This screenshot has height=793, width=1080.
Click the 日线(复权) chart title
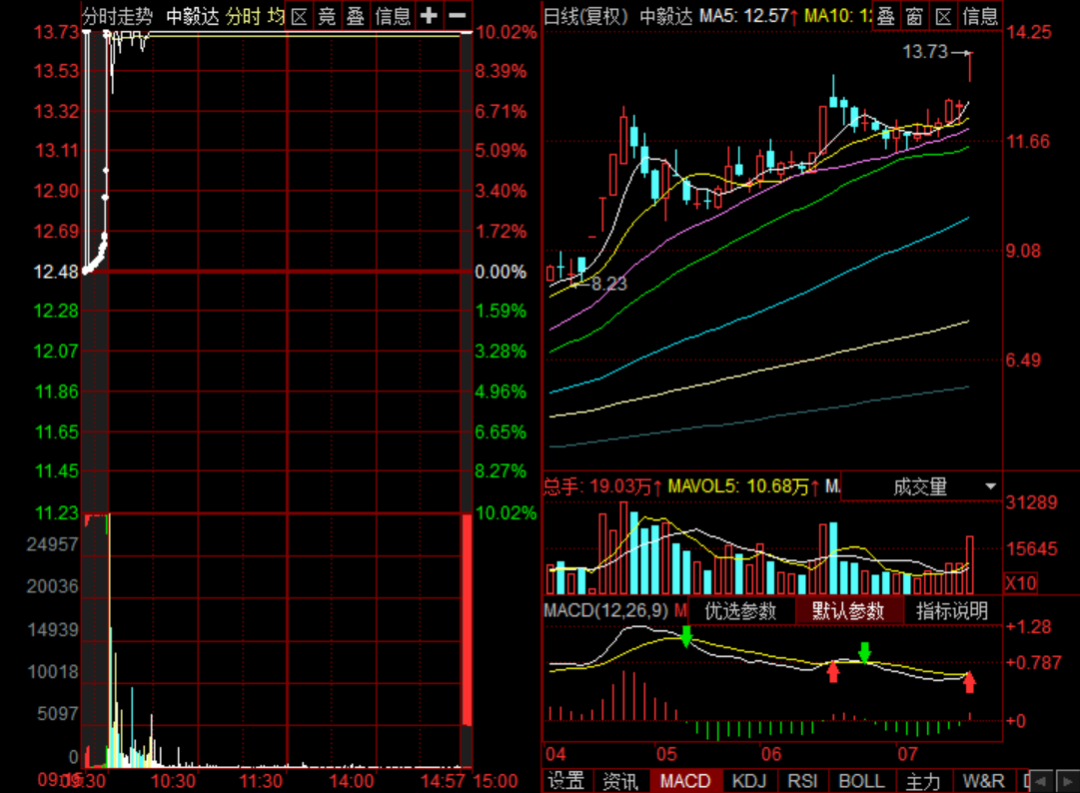(585, 16)
